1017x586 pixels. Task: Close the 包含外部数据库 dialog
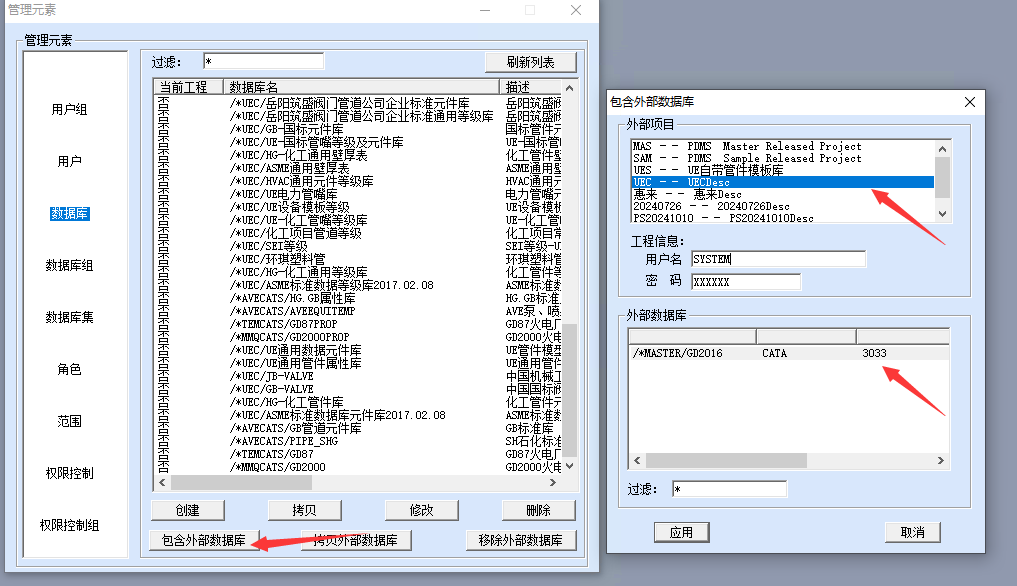tap(968, 102)
